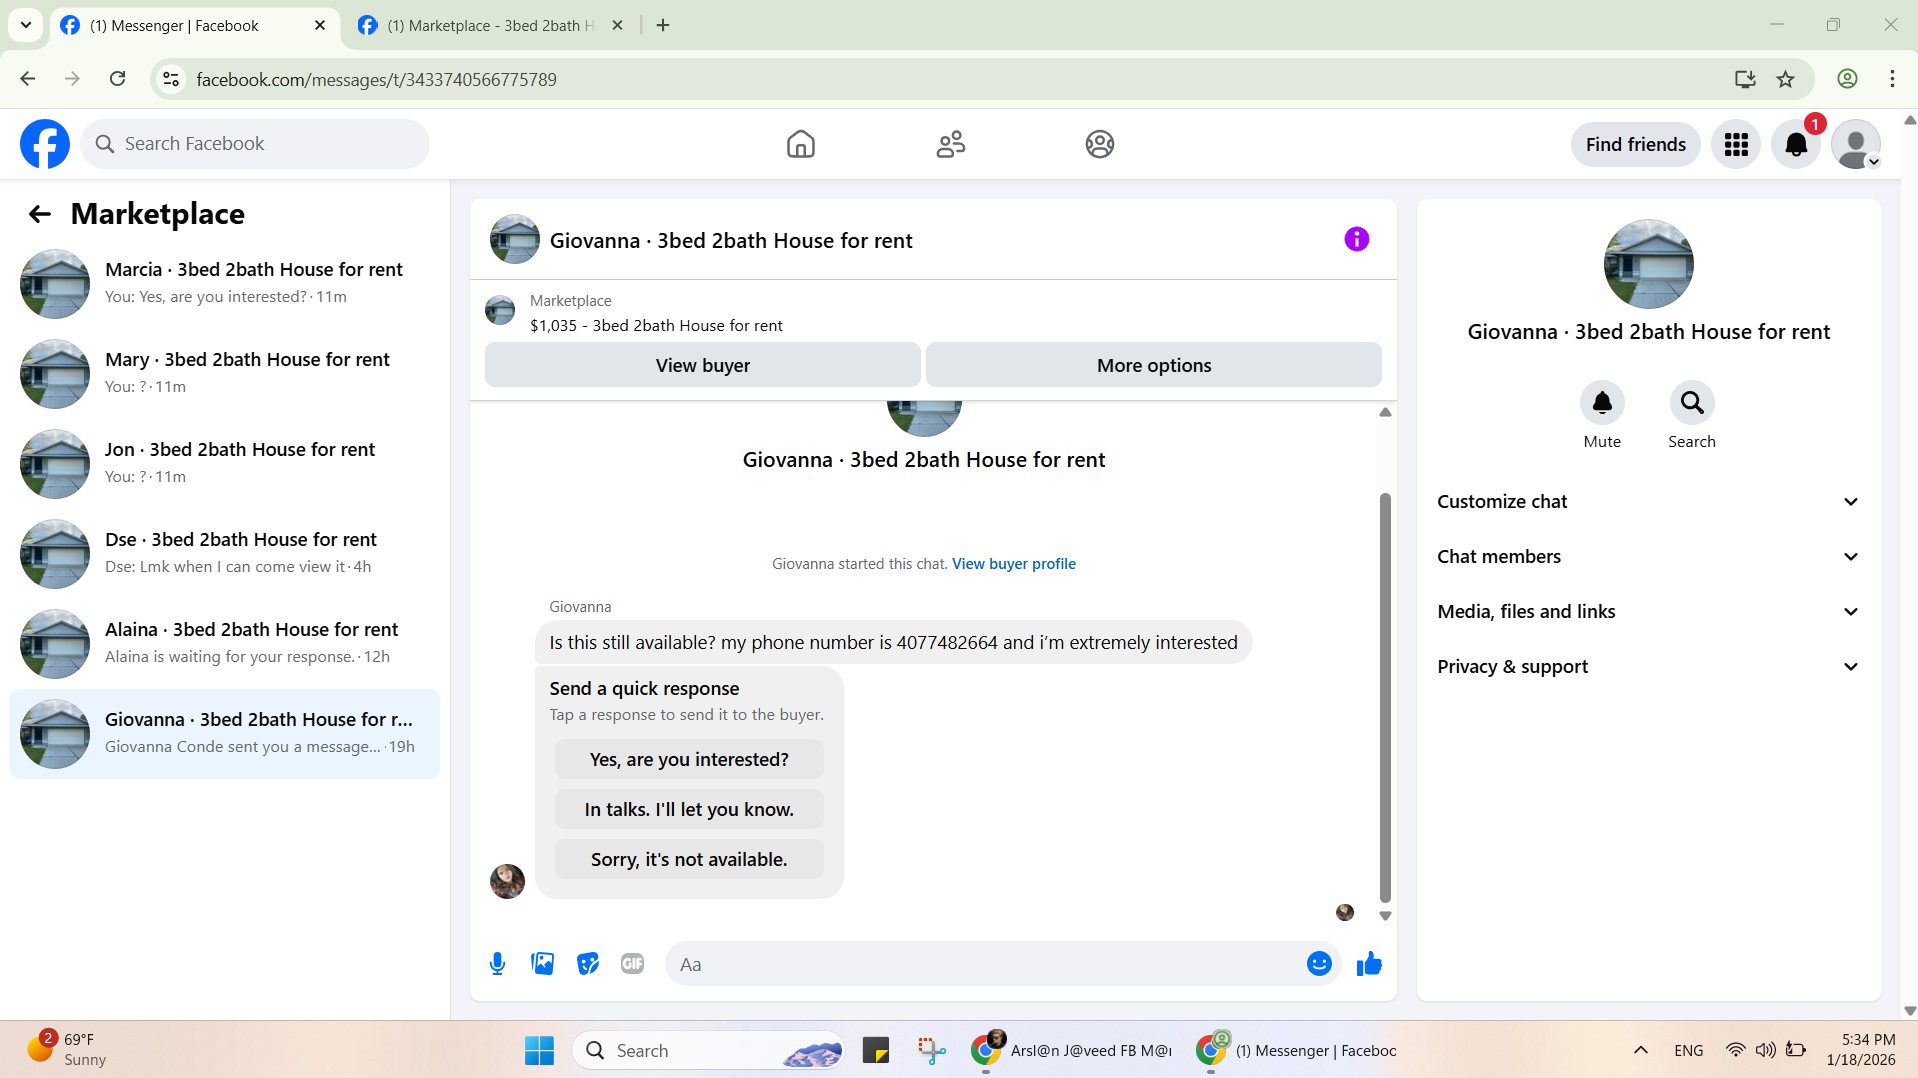Screen dimensions: 1918x1078
Task: Open Giovanna's listing thumbnail in right panel
Action: (x=1648, y=264)
